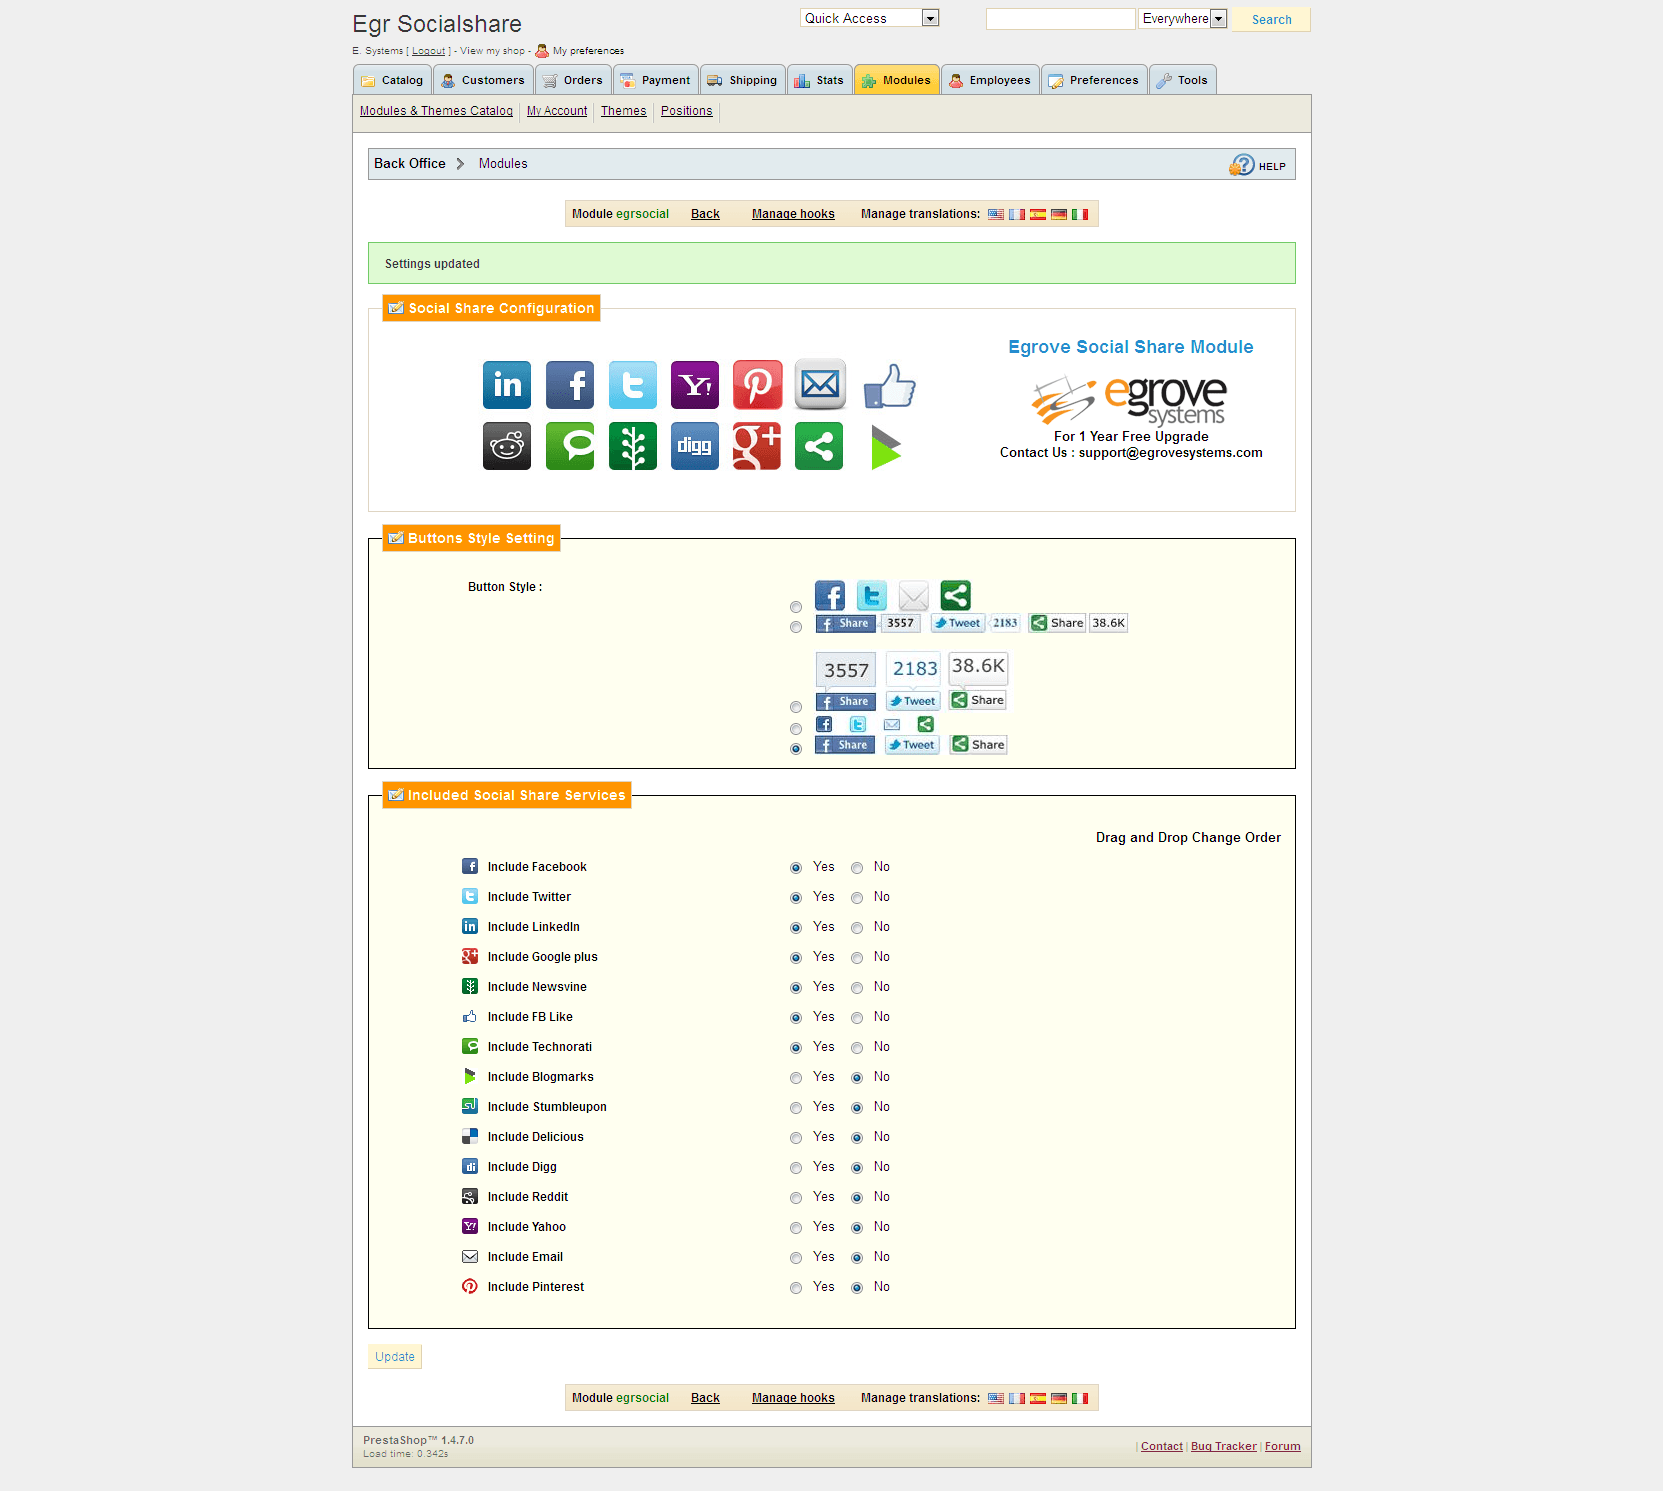Click the Google plus red icon

[x=757, y=446]
